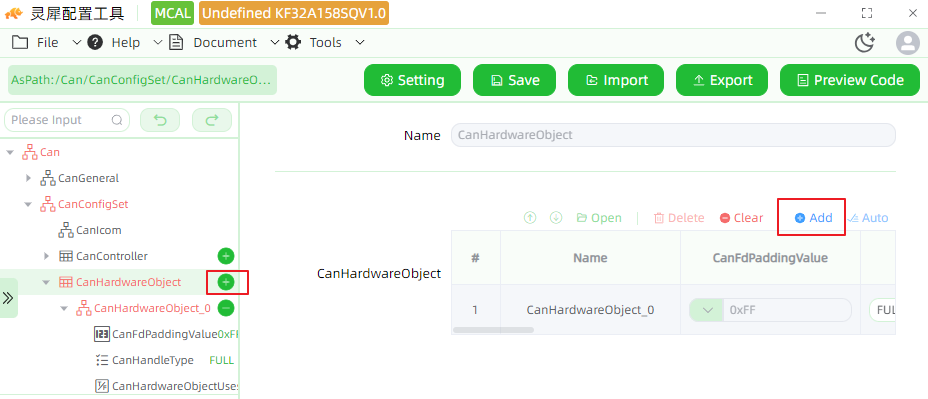Click the 0xFF padding value field
This screenshot has width=928, height=399.
coord(787,310)
